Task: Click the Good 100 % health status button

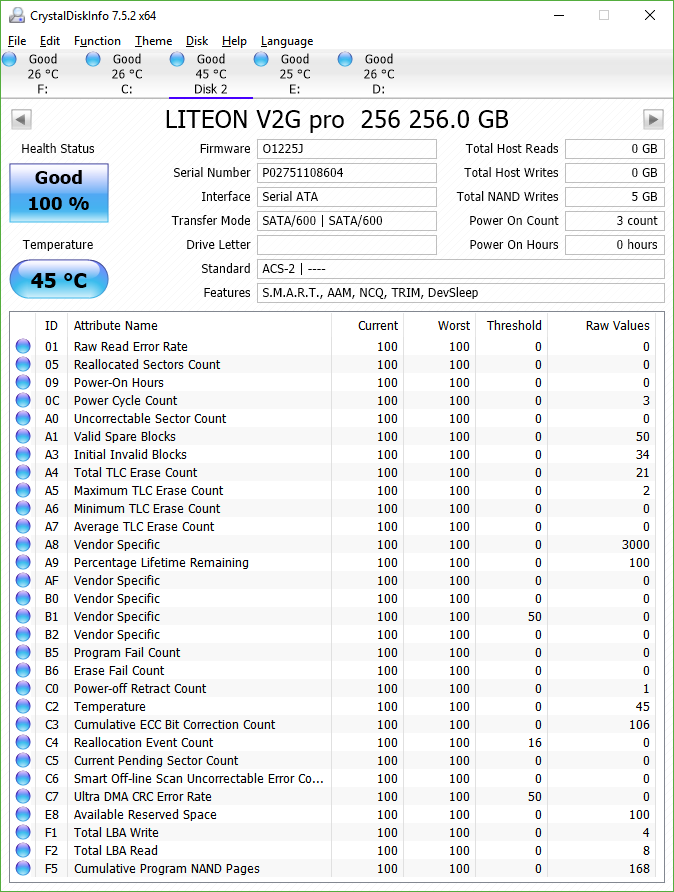Action: tap(59, 192)
